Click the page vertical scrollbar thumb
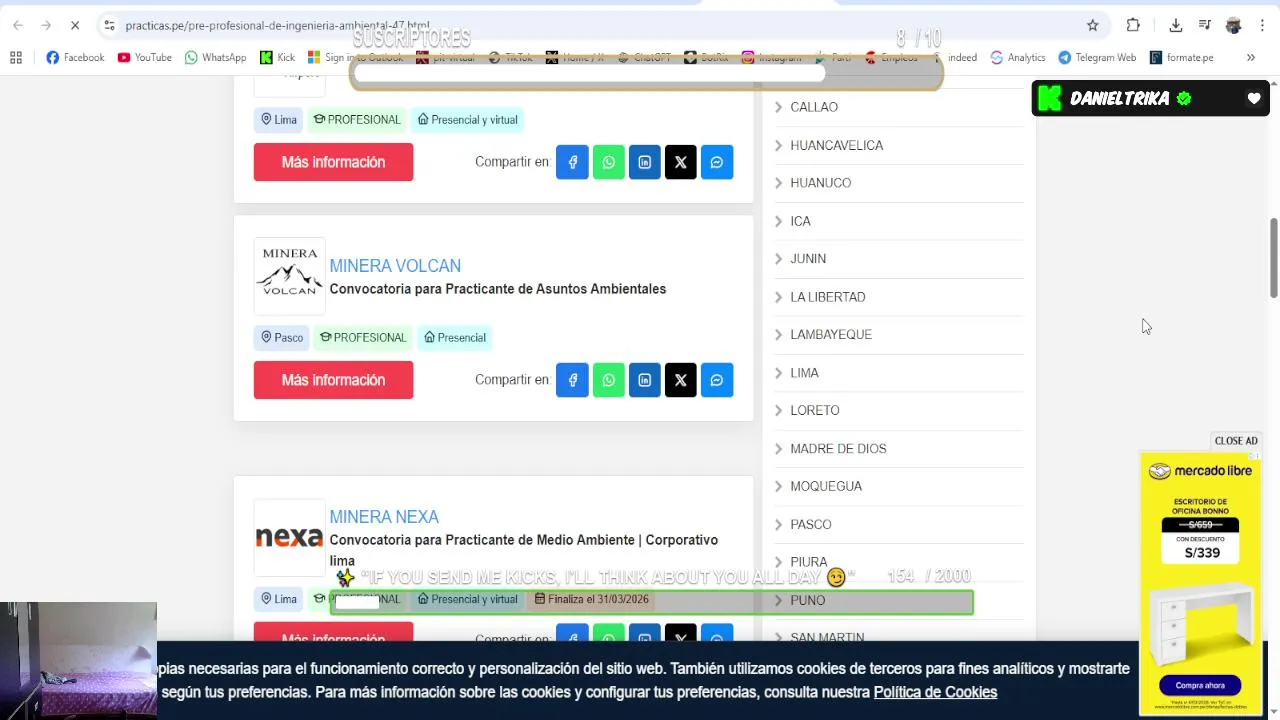Viewport: 1280px width, 720px height. coord(1274,257)
